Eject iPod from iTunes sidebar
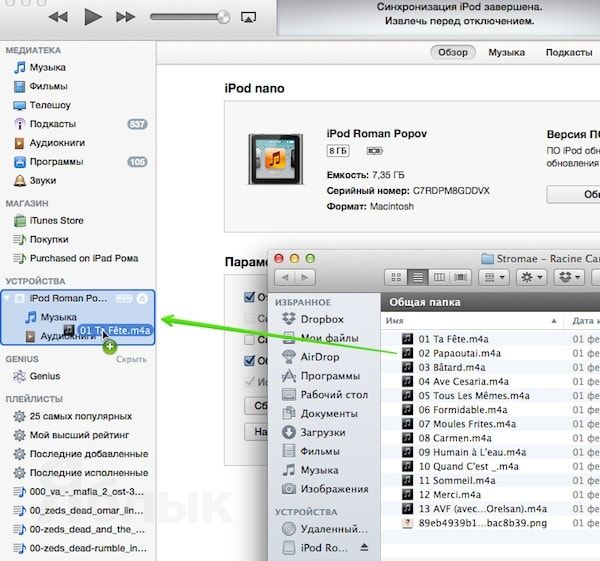Image resolution: width=600 pixels, height=561 pixels. click(142, 298)
